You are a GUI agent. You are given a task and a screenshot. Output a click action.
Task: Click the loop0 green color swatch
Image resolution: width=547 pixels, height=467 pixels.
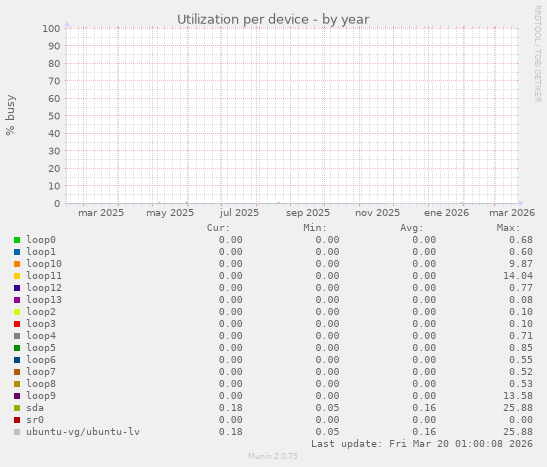coord(17,240)
